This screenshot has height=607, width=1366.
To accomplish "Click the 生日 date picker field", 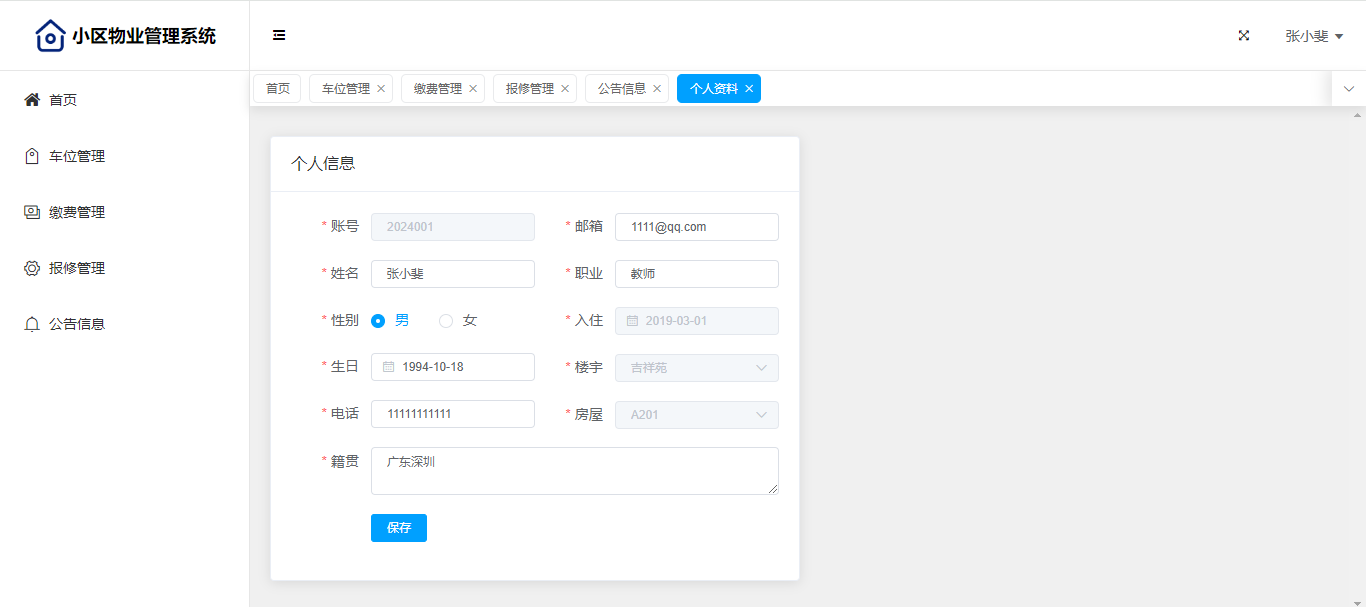I will 452,367.
